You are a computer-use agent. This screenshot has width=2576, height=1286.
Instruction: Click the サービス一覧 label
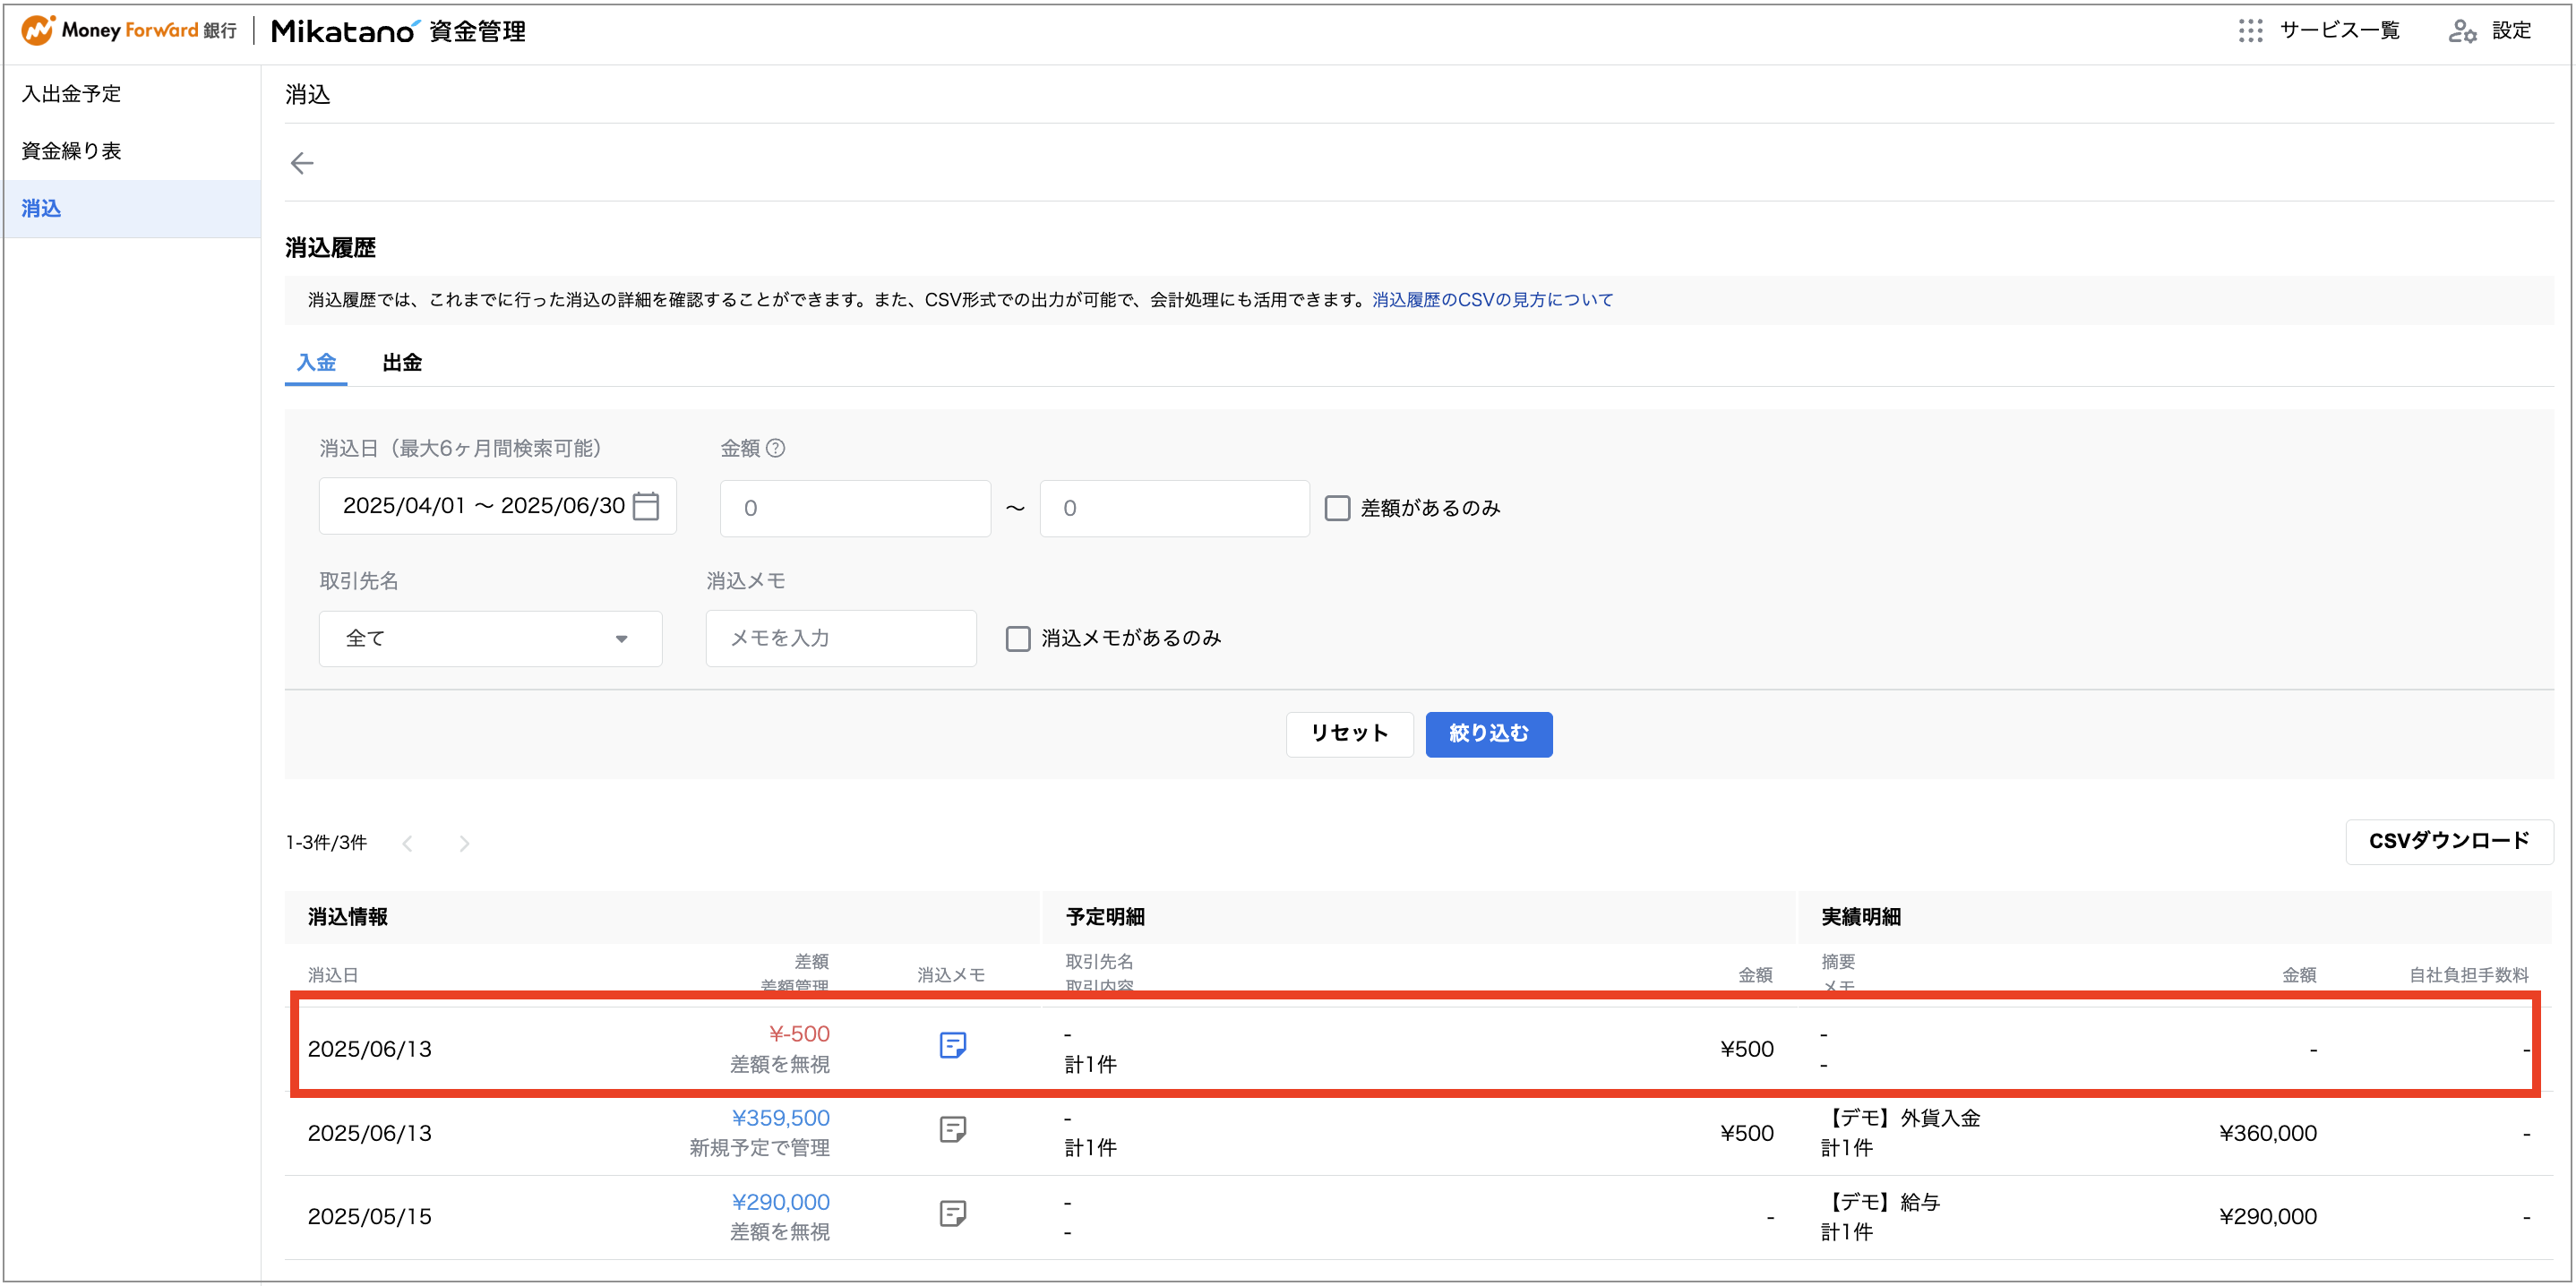2339,30
